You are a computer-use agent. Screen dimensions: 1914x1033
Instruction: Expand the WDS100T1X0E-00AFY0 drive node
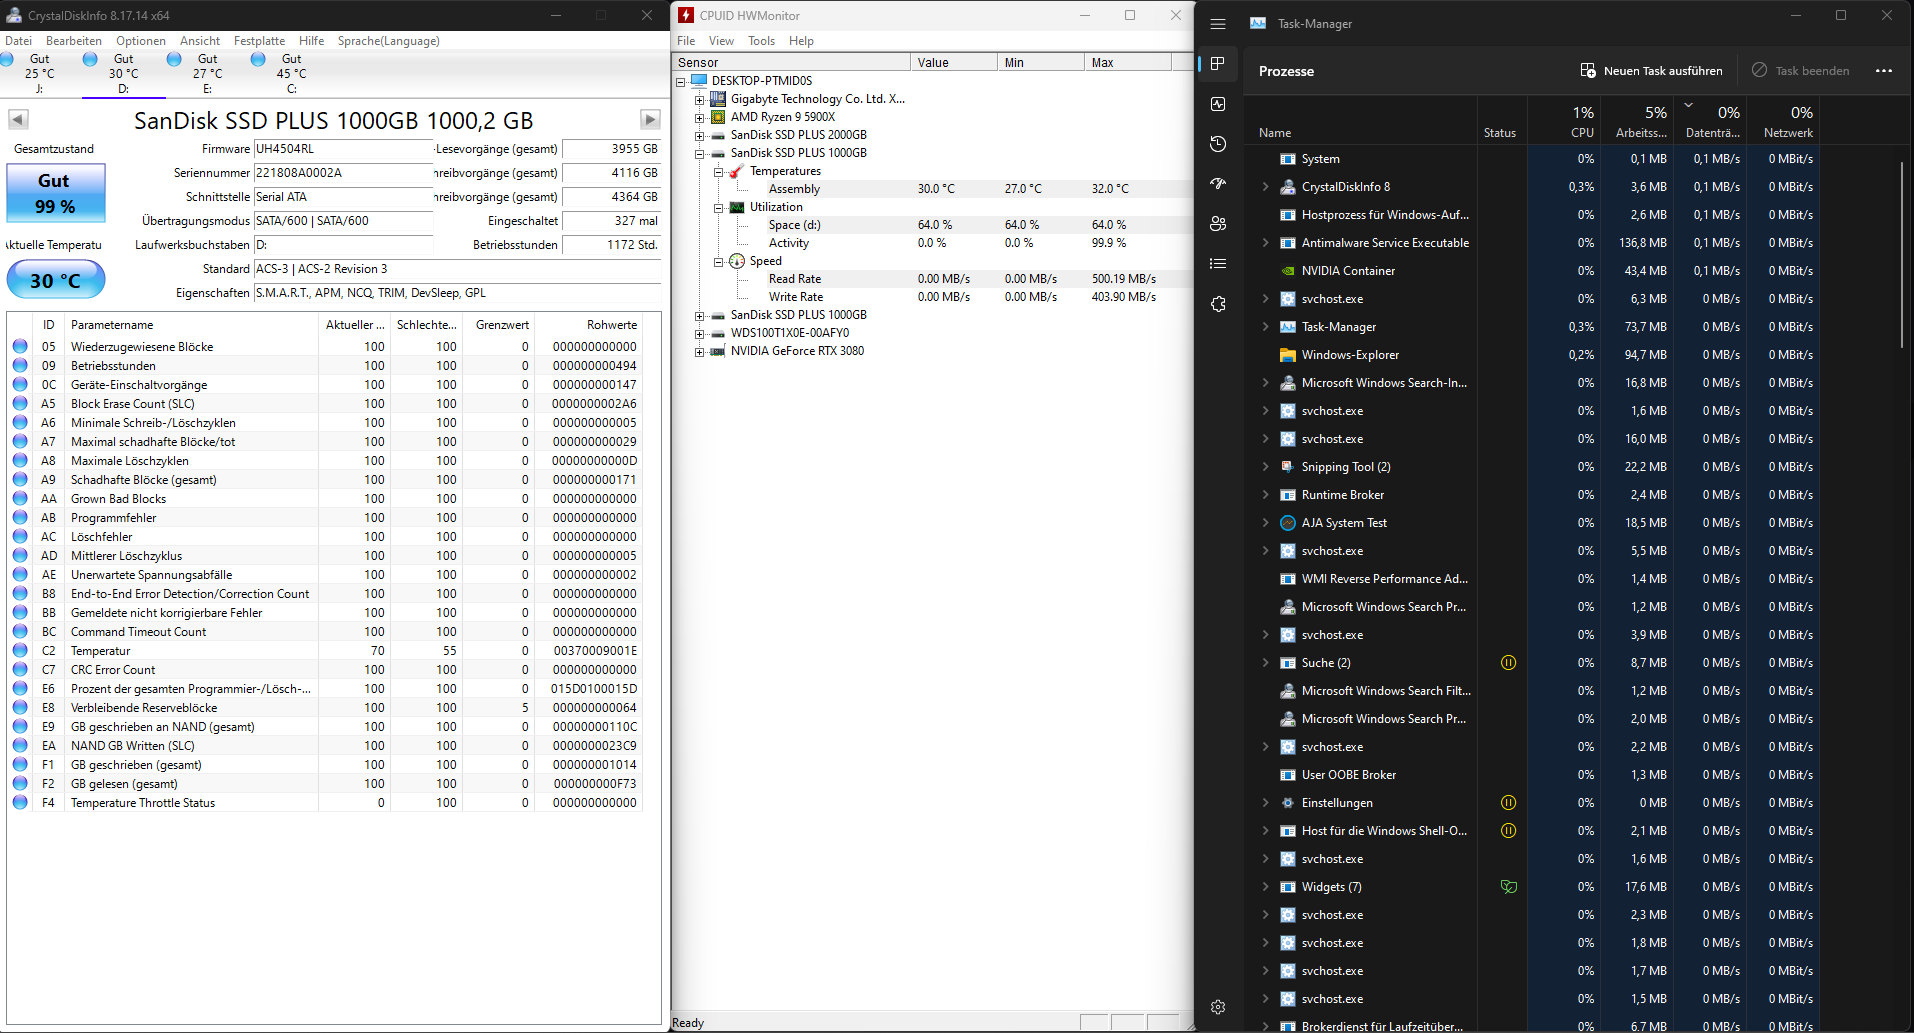coord(700,333)
